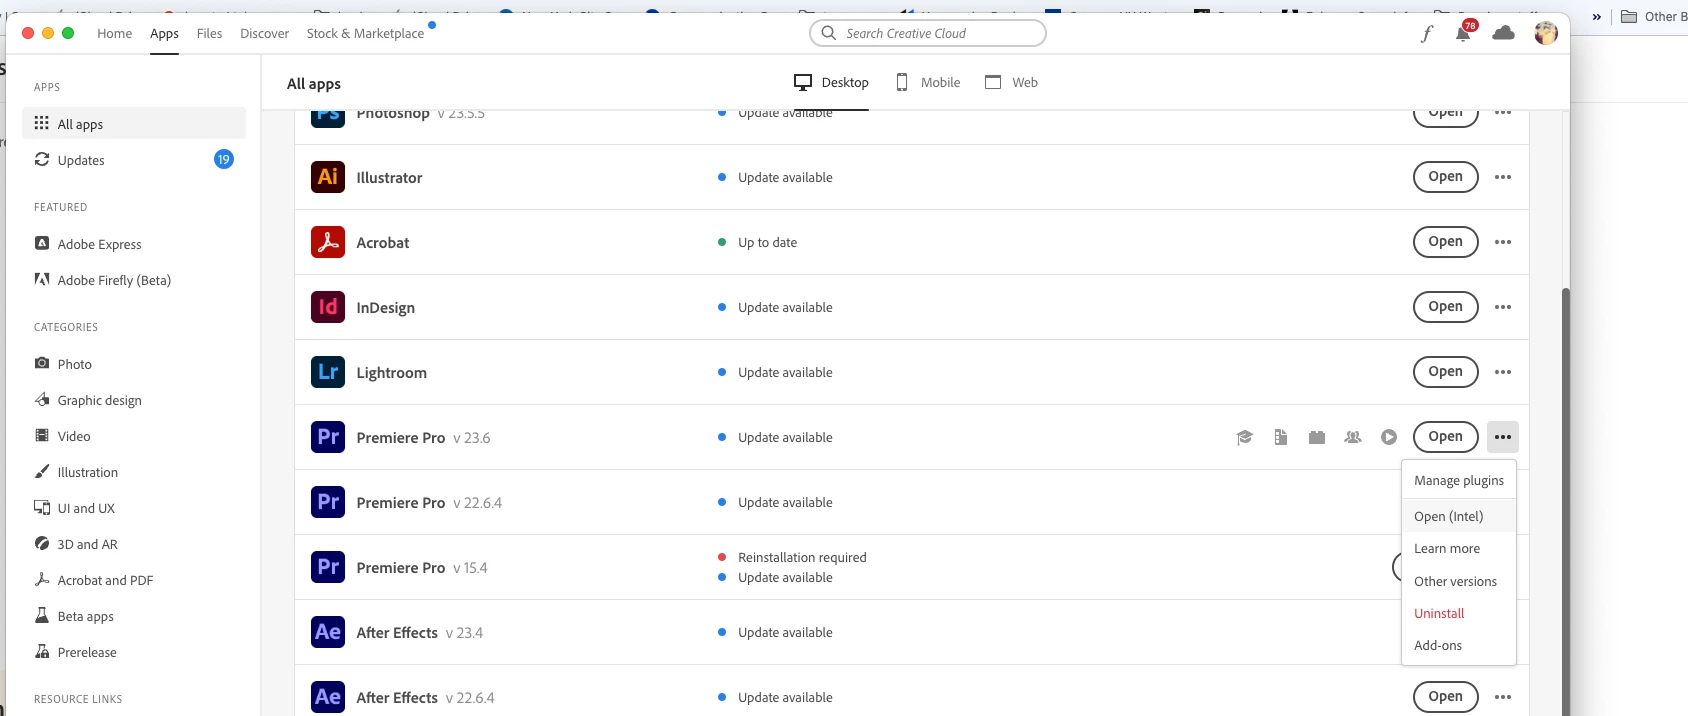Image resolution: width=1688 pixels, height=716 pixels.
Task: Click the Illustrator app icon
Action: pos(328,177)
